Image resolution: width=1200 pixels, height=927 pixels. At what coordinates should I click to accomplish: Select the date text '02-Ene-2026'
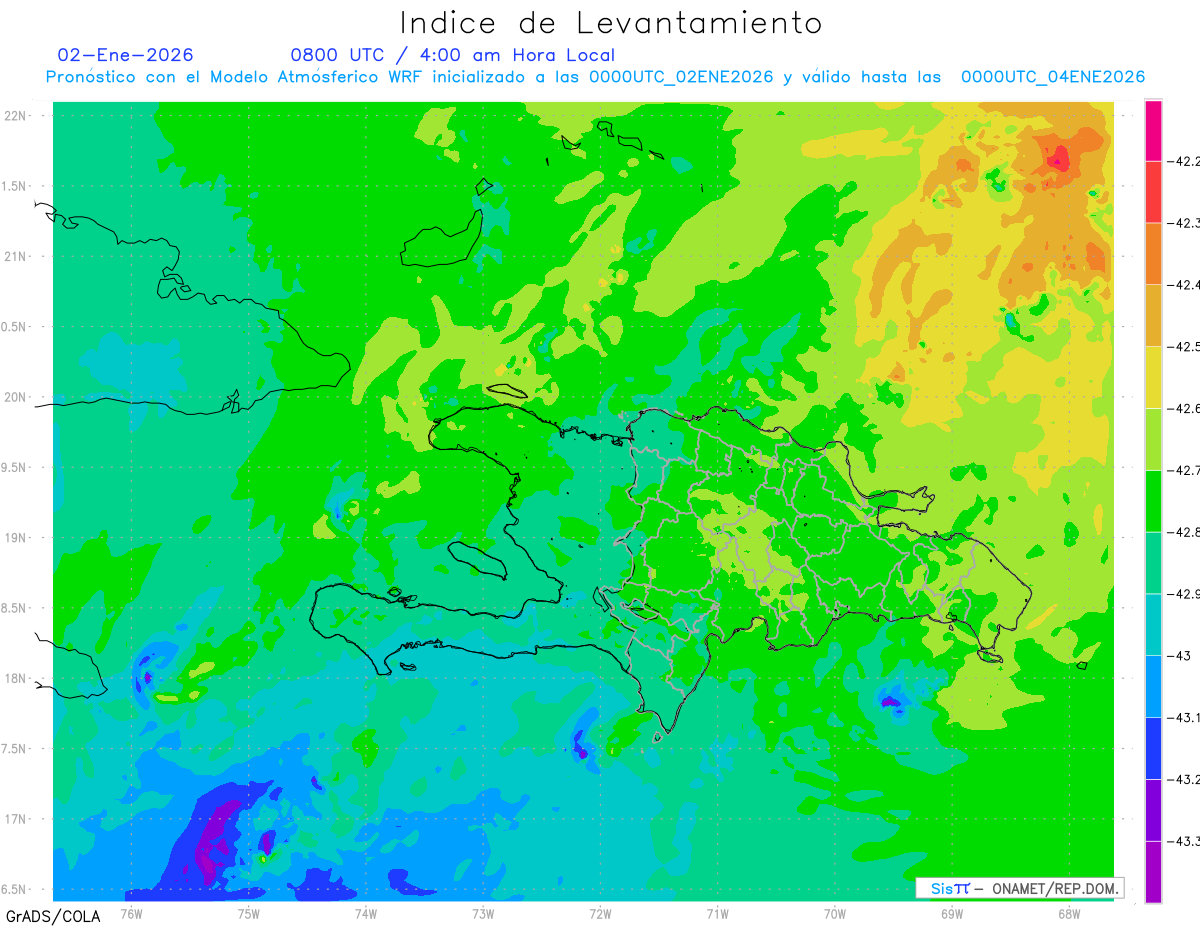[x=126, y=55]
